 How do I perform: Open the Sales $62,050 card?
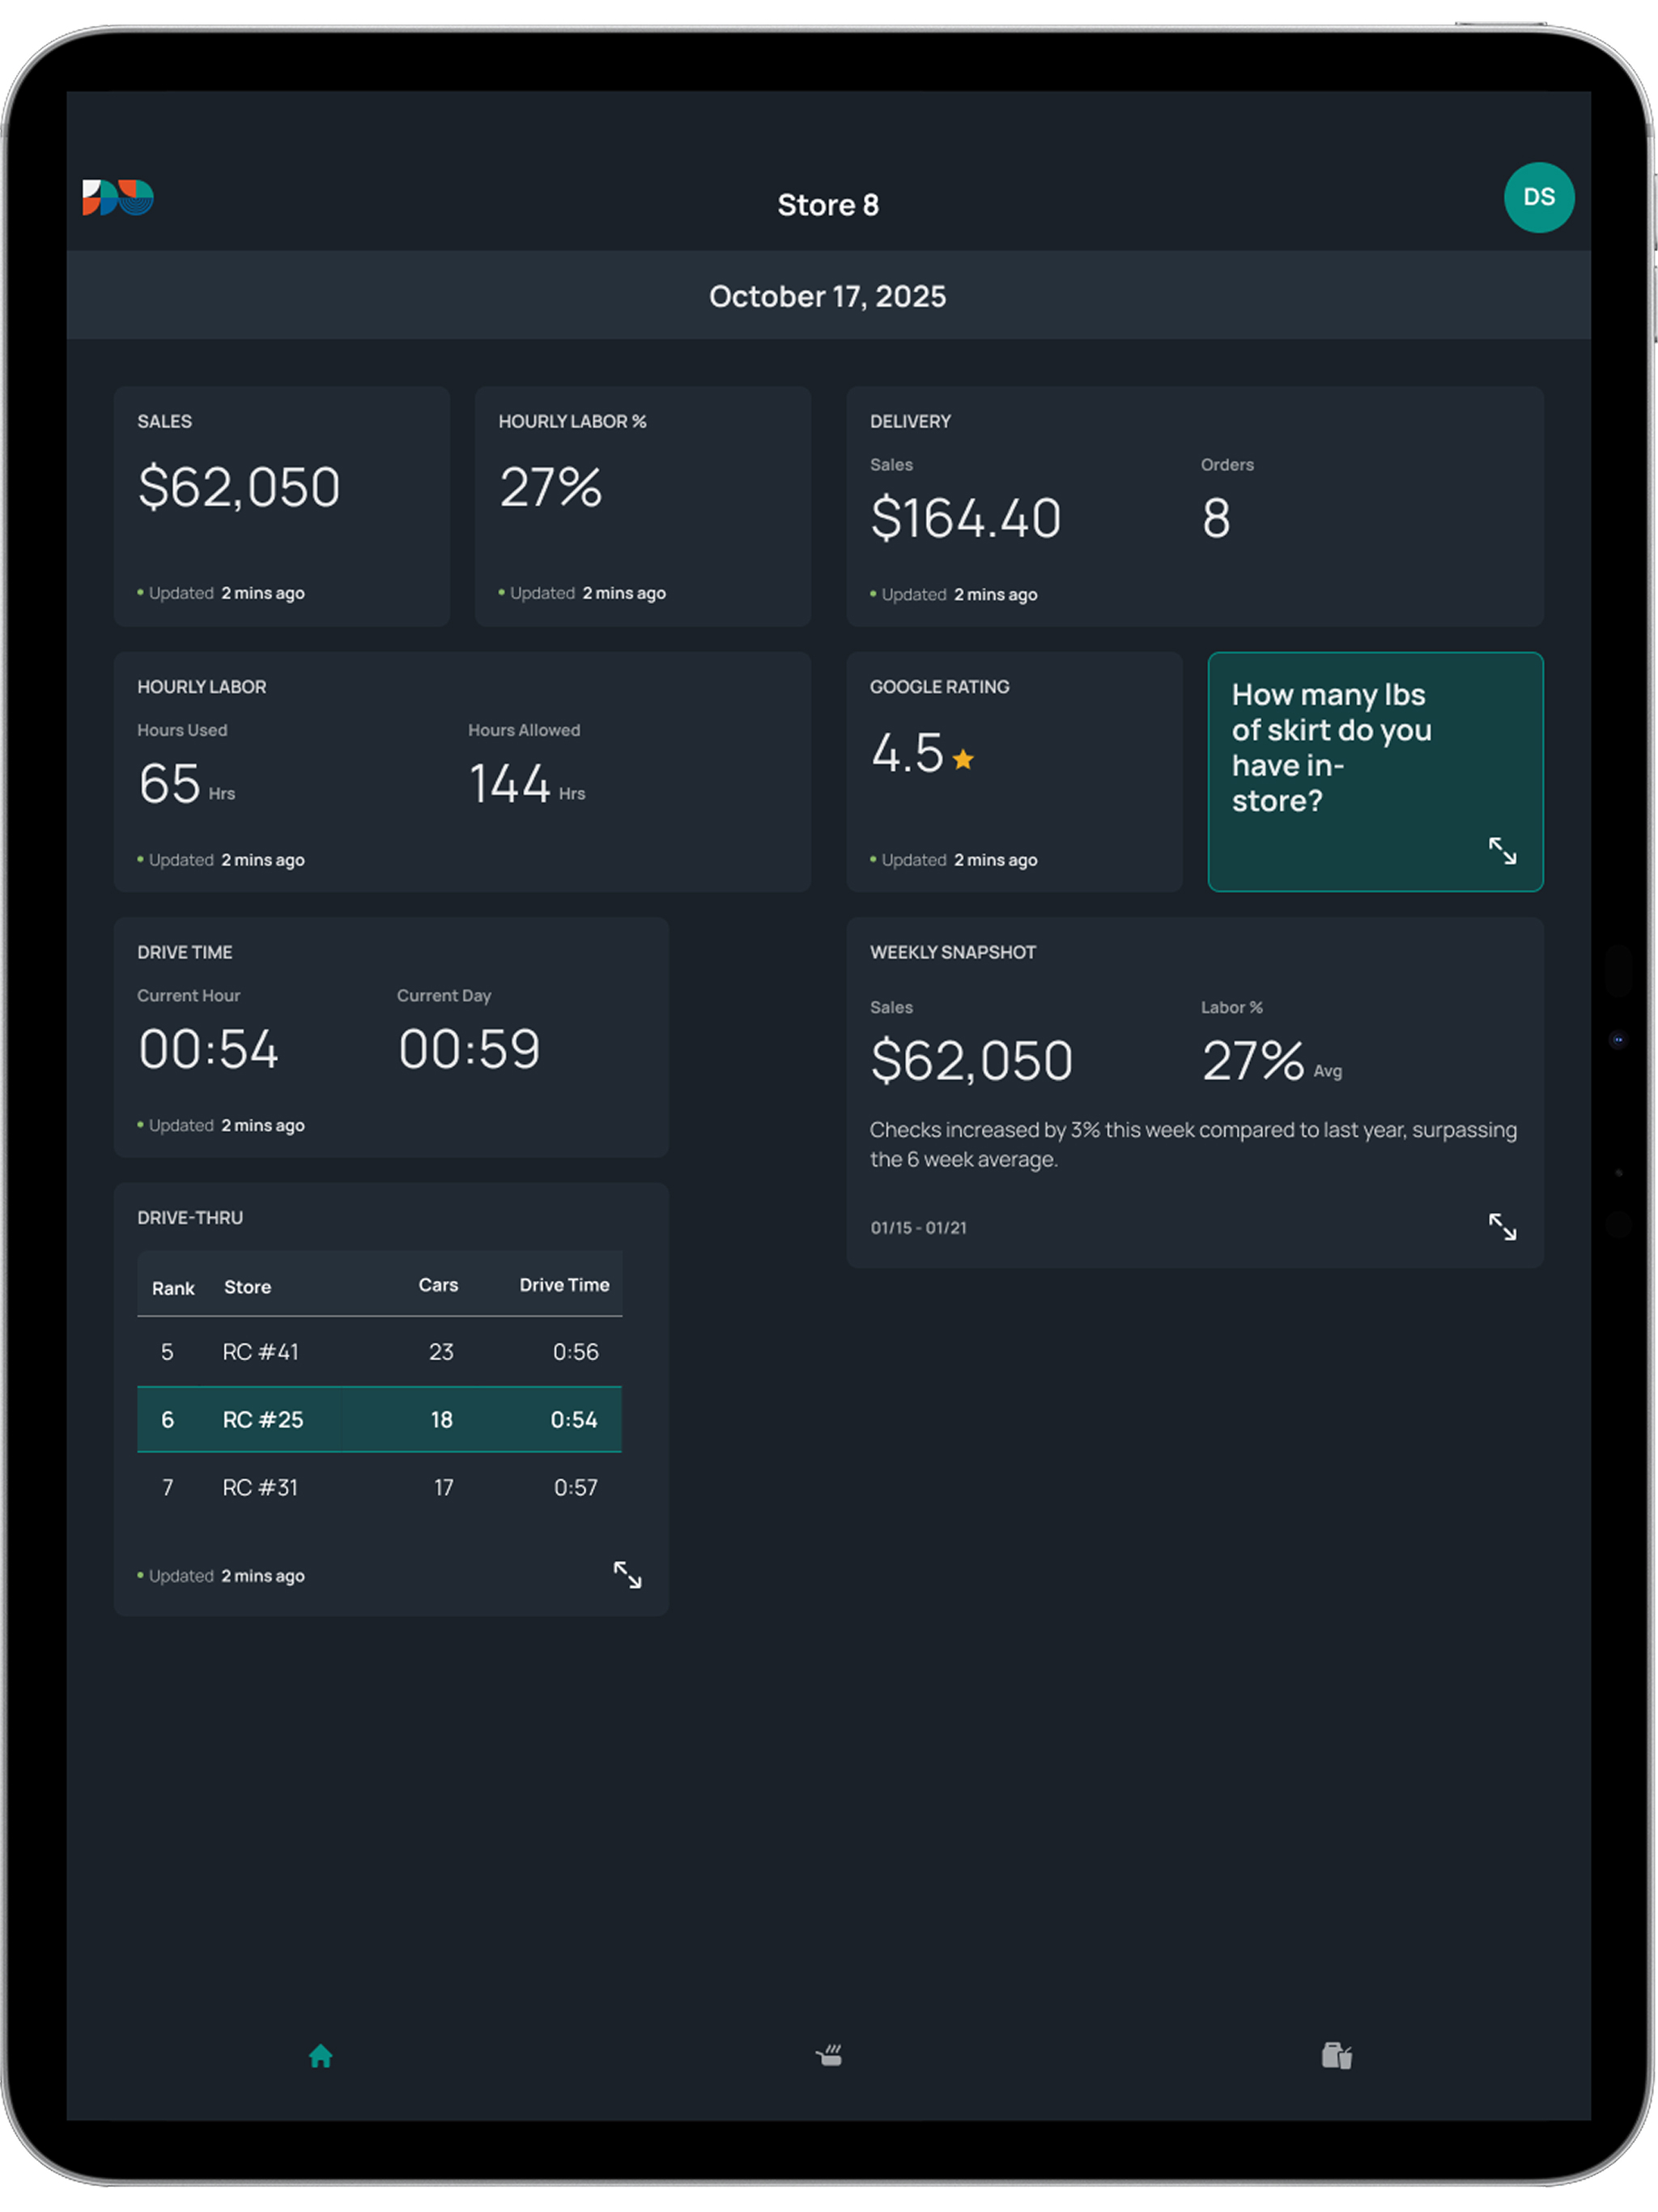(281, 506)
